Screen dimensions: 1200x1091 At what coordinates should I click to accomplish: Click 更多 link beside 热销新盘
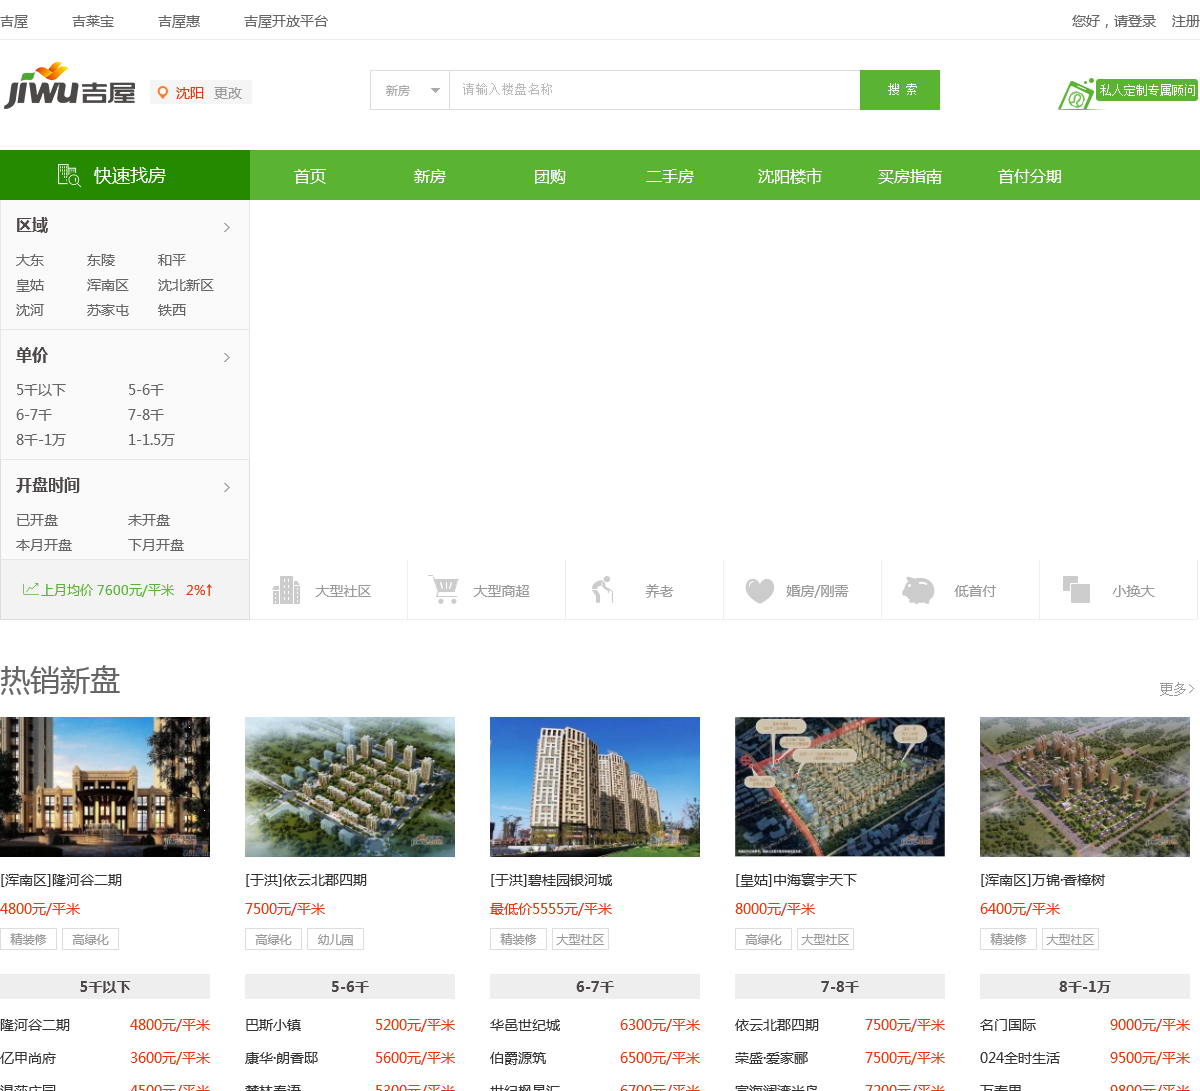tap(1177, 689)
